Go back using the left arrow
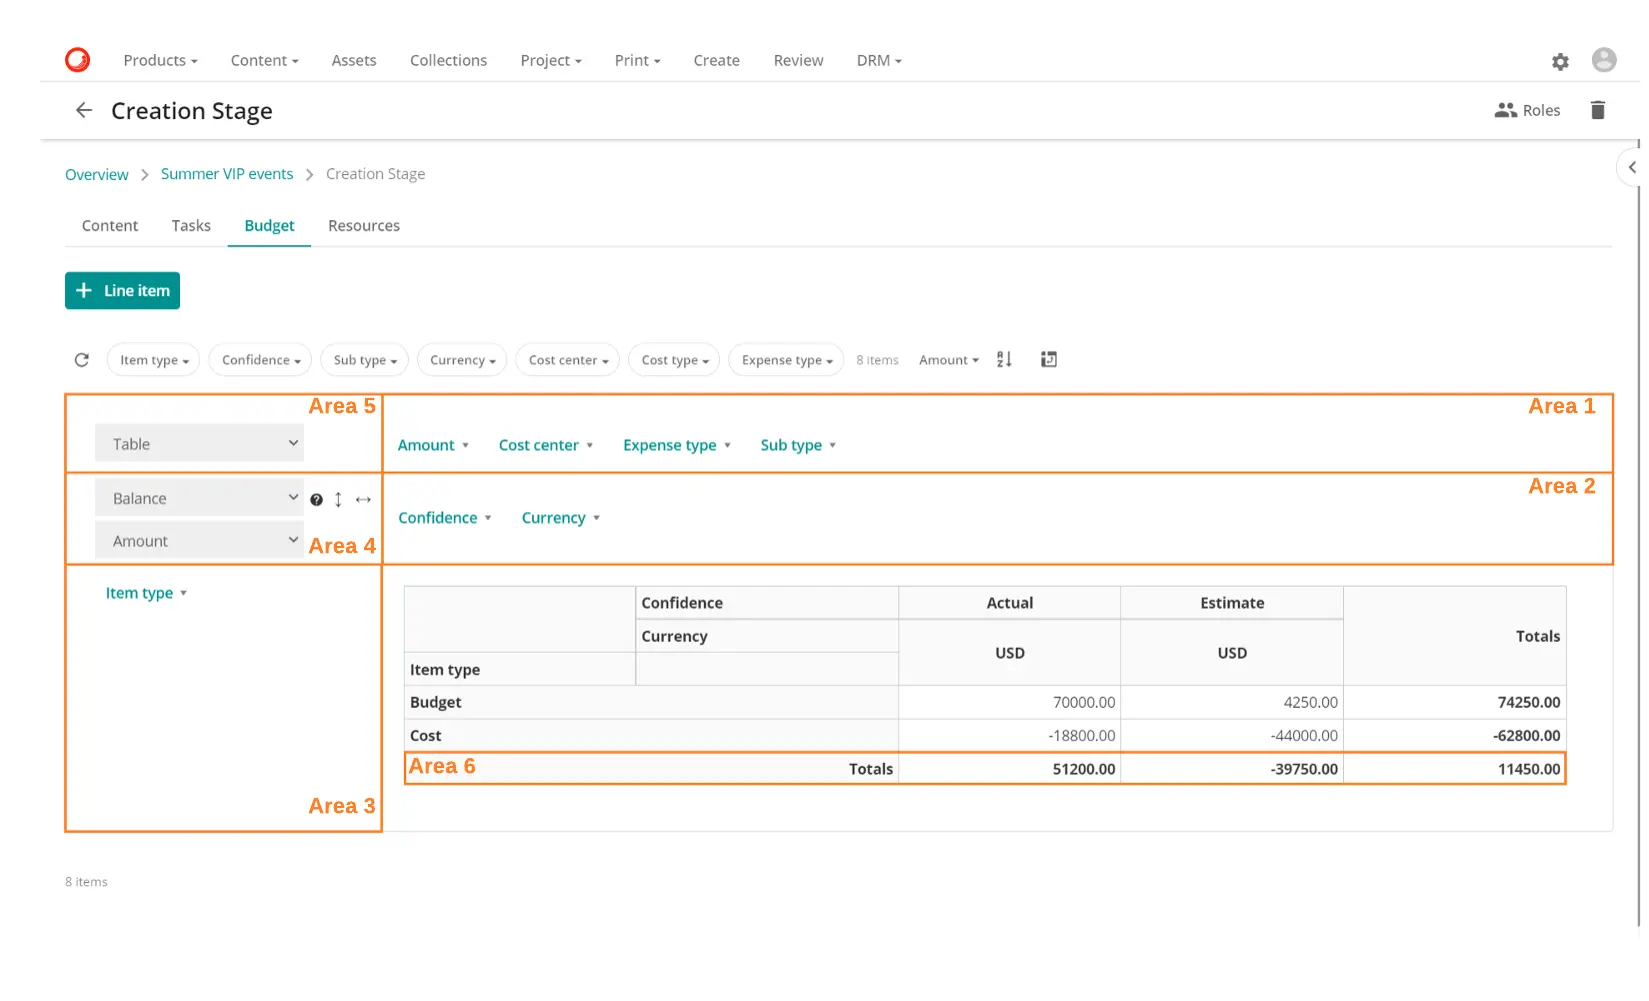 (84, 111)
